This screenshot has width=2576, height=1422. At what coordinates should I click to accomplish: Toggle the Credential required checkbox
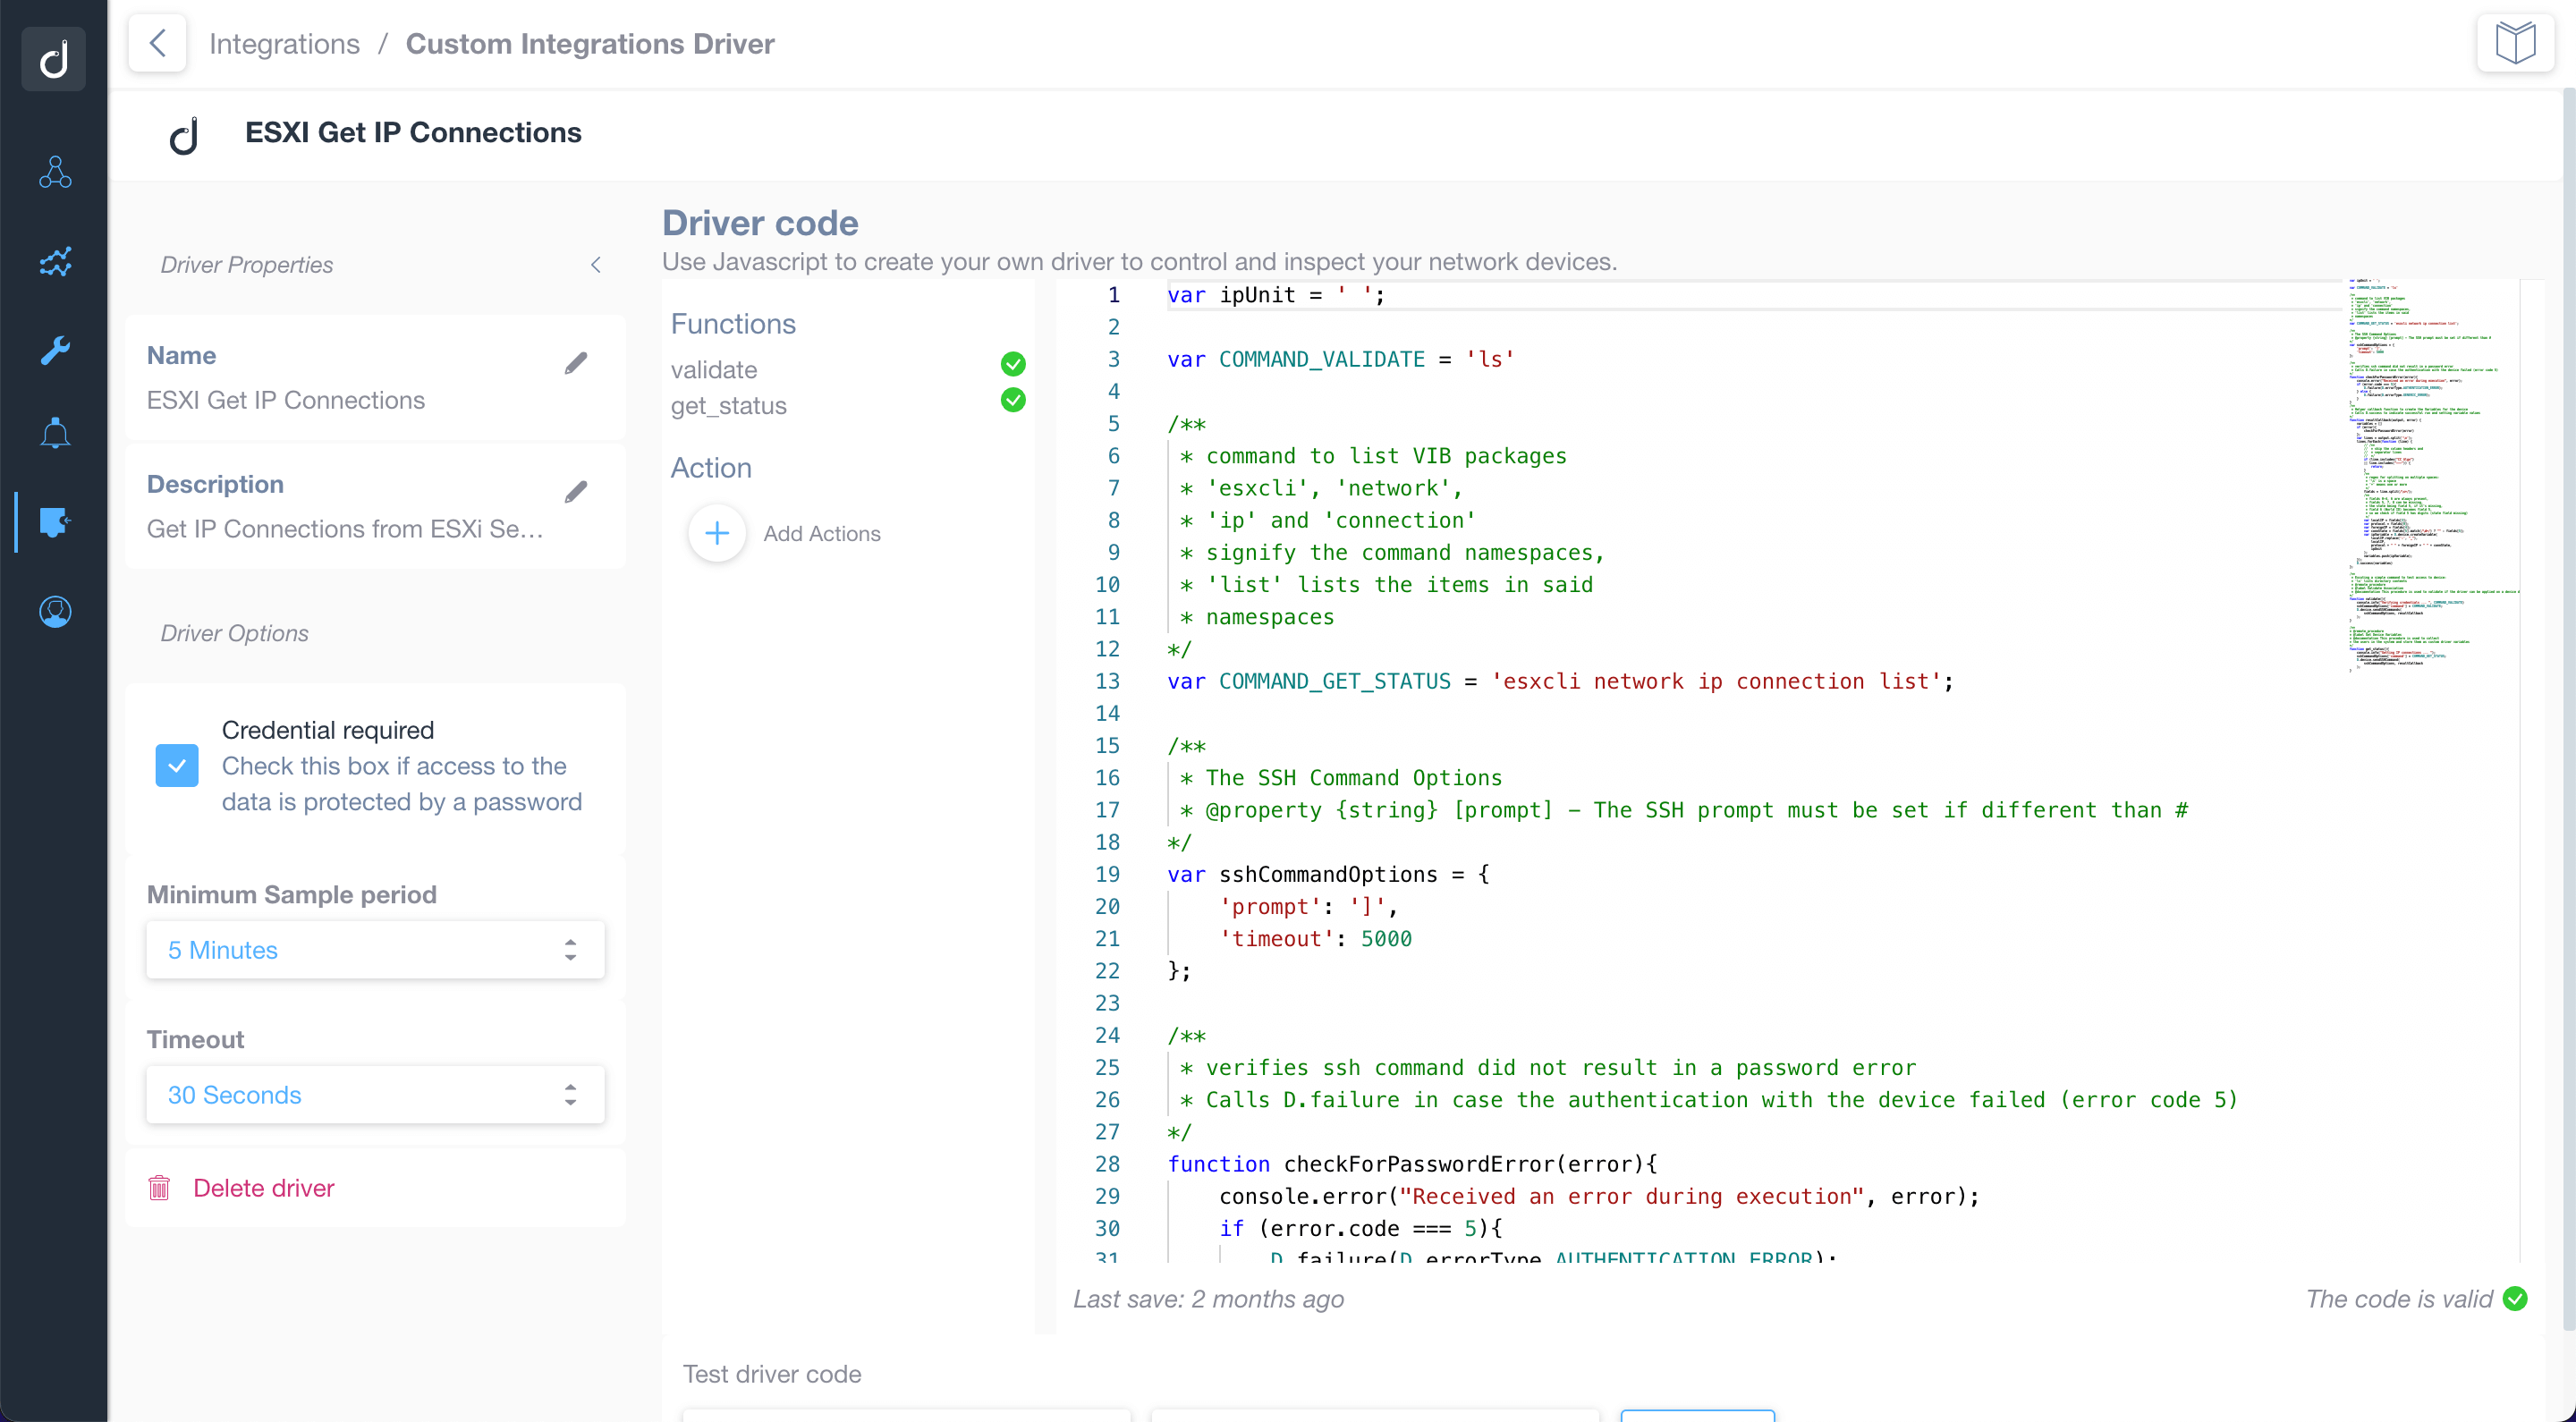click(x=177, y=766)
